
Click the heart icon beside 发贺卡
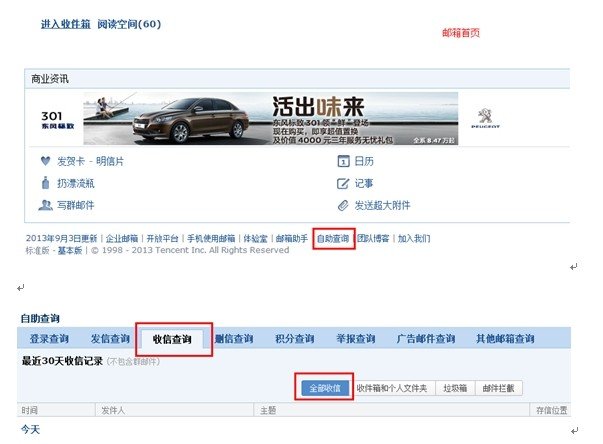pyautogui.click(x=45, y=161)
